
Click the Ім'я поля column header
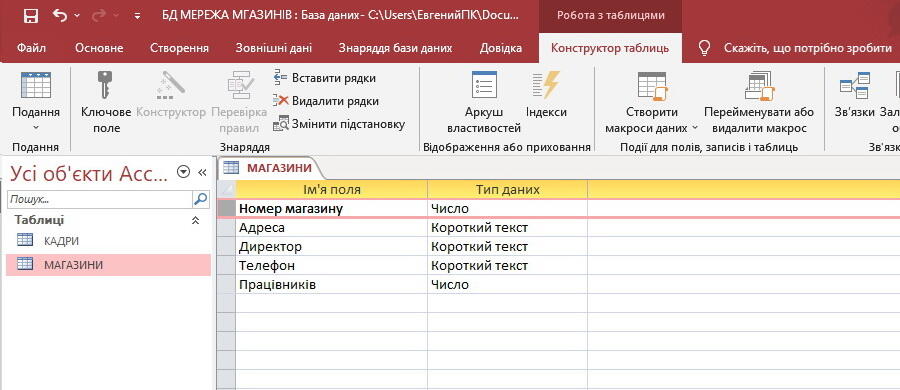click(332, 189)
